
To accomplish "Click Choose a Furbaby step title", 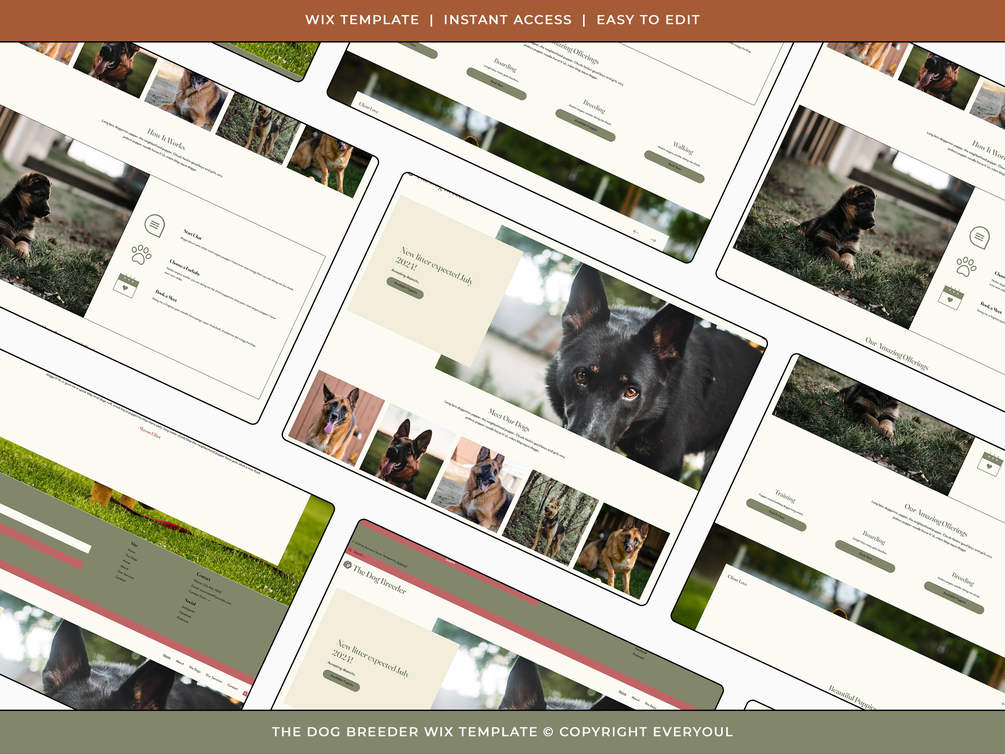I will [x=185, y=267].
